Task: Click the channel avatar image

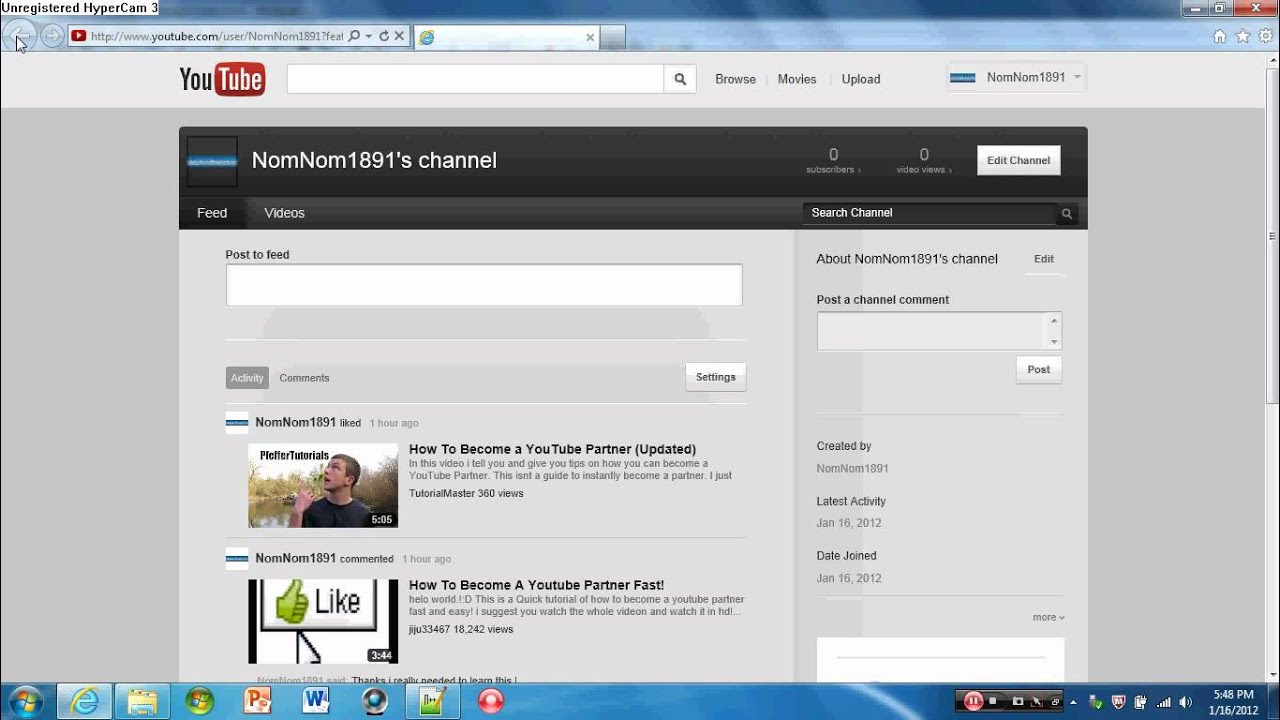Action: pyautogui.click(x=212, y=161)
